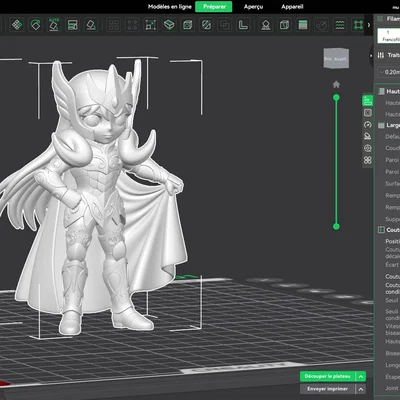Click the lay-on-face tilted cube icon

pos(91,25)
